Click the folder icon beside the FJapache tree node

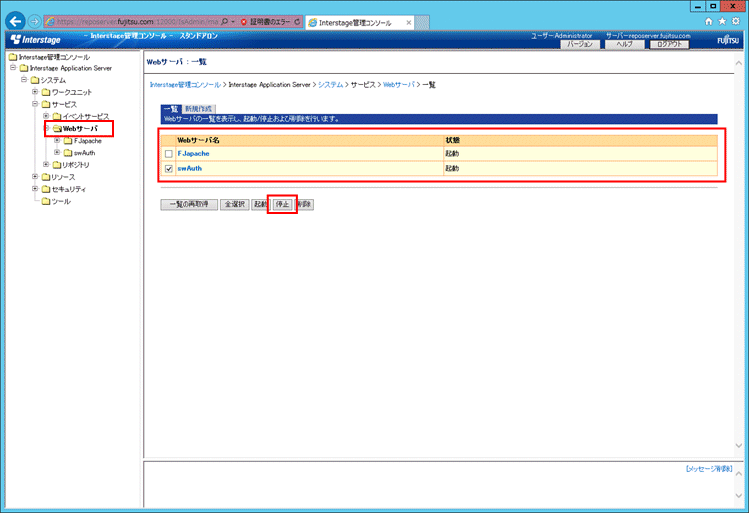(x=68, y=141)
